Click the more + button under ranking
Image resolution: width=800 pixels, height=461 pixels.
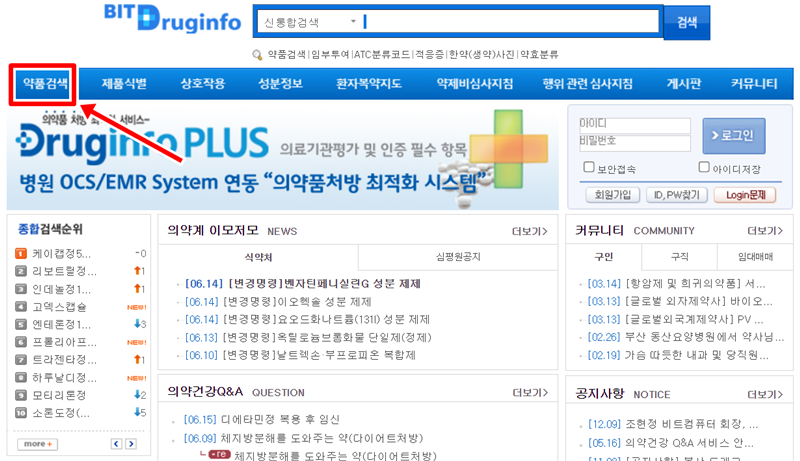(37, 444)
